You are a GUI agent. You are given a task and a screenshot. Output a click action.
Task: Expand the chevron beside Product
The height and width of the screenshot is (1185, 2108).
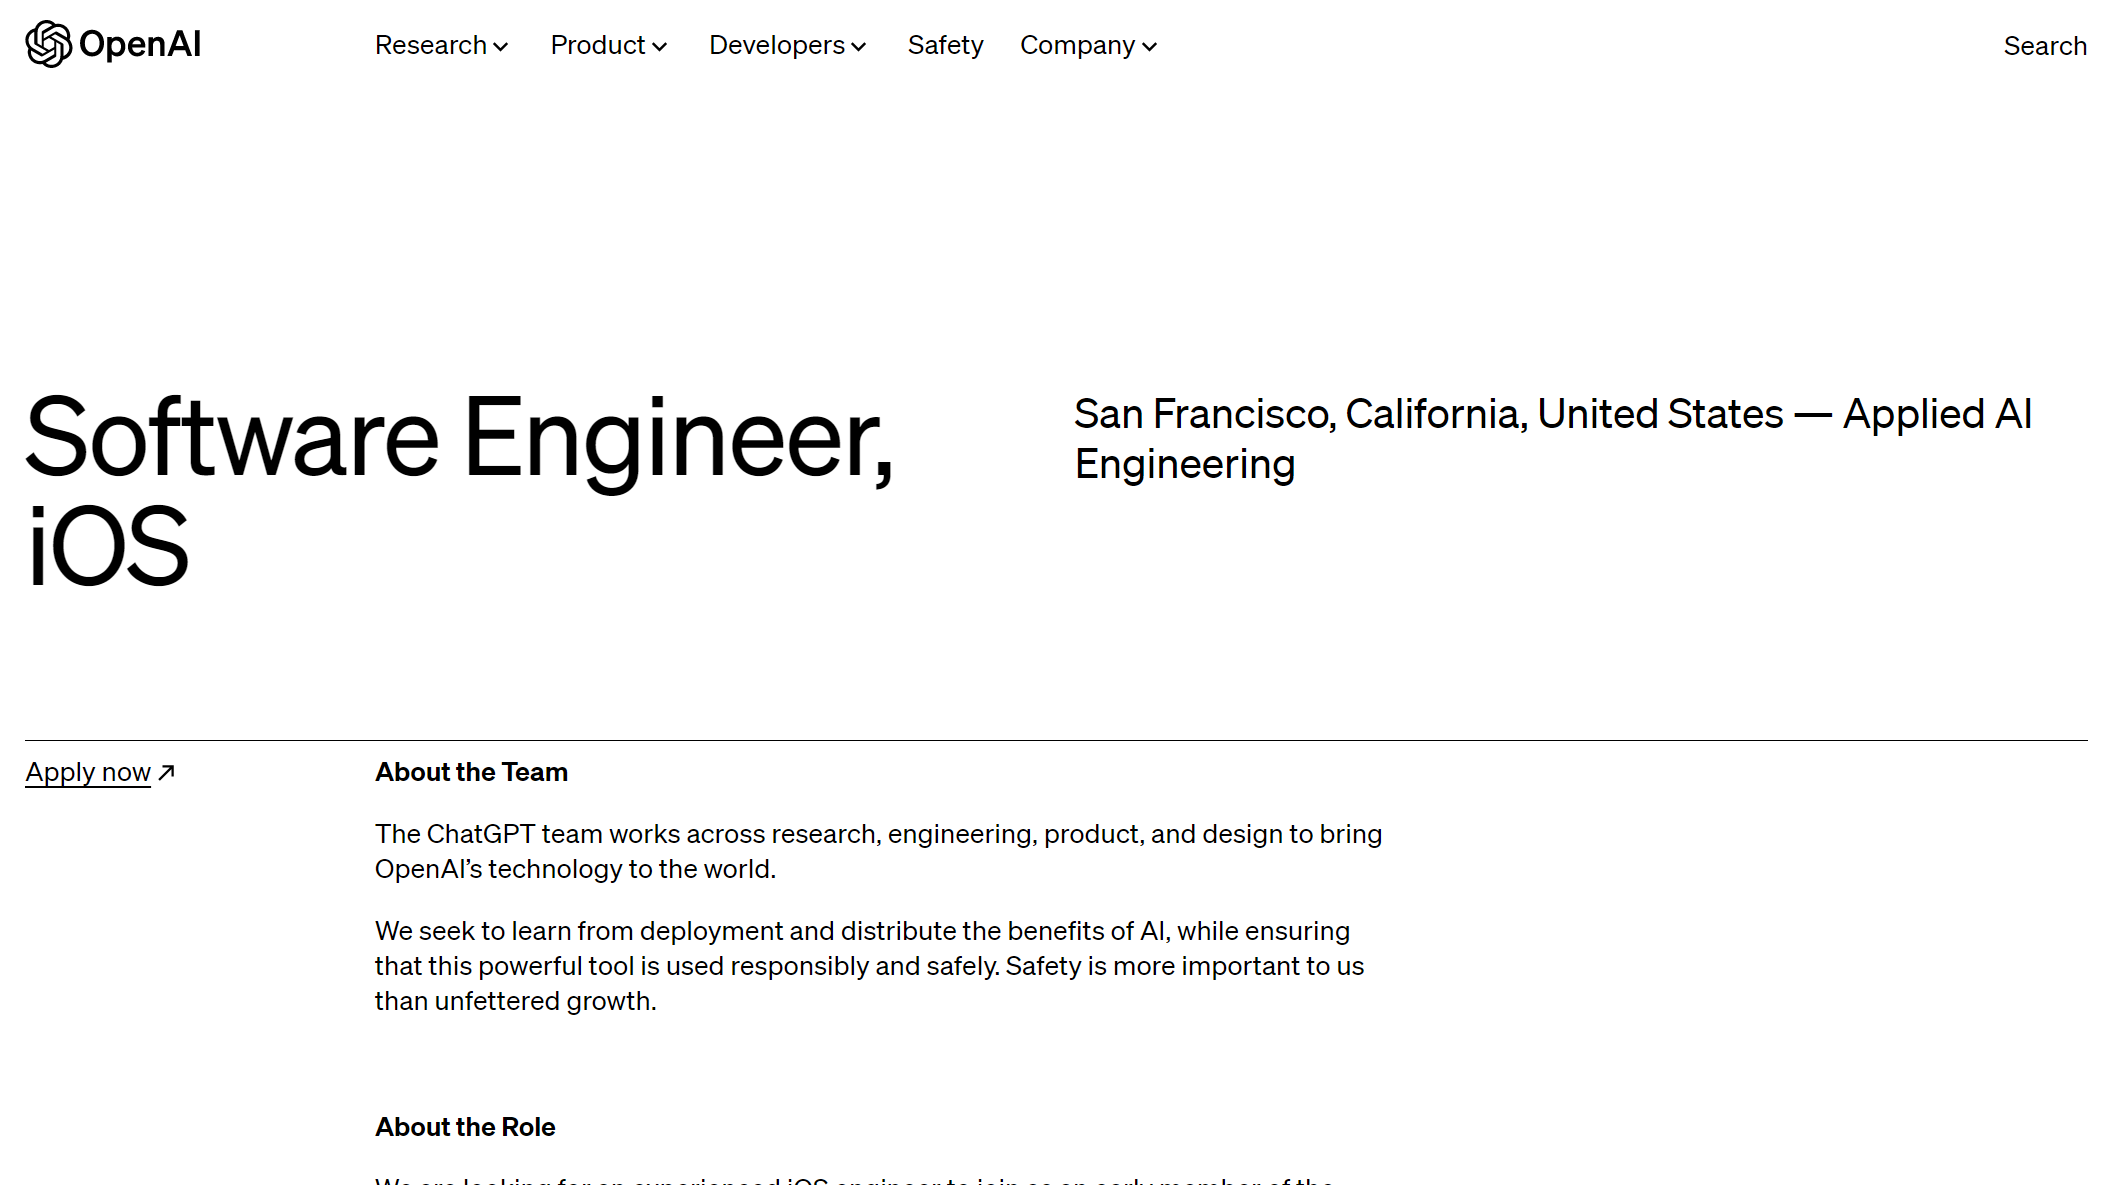click(660, 47)
